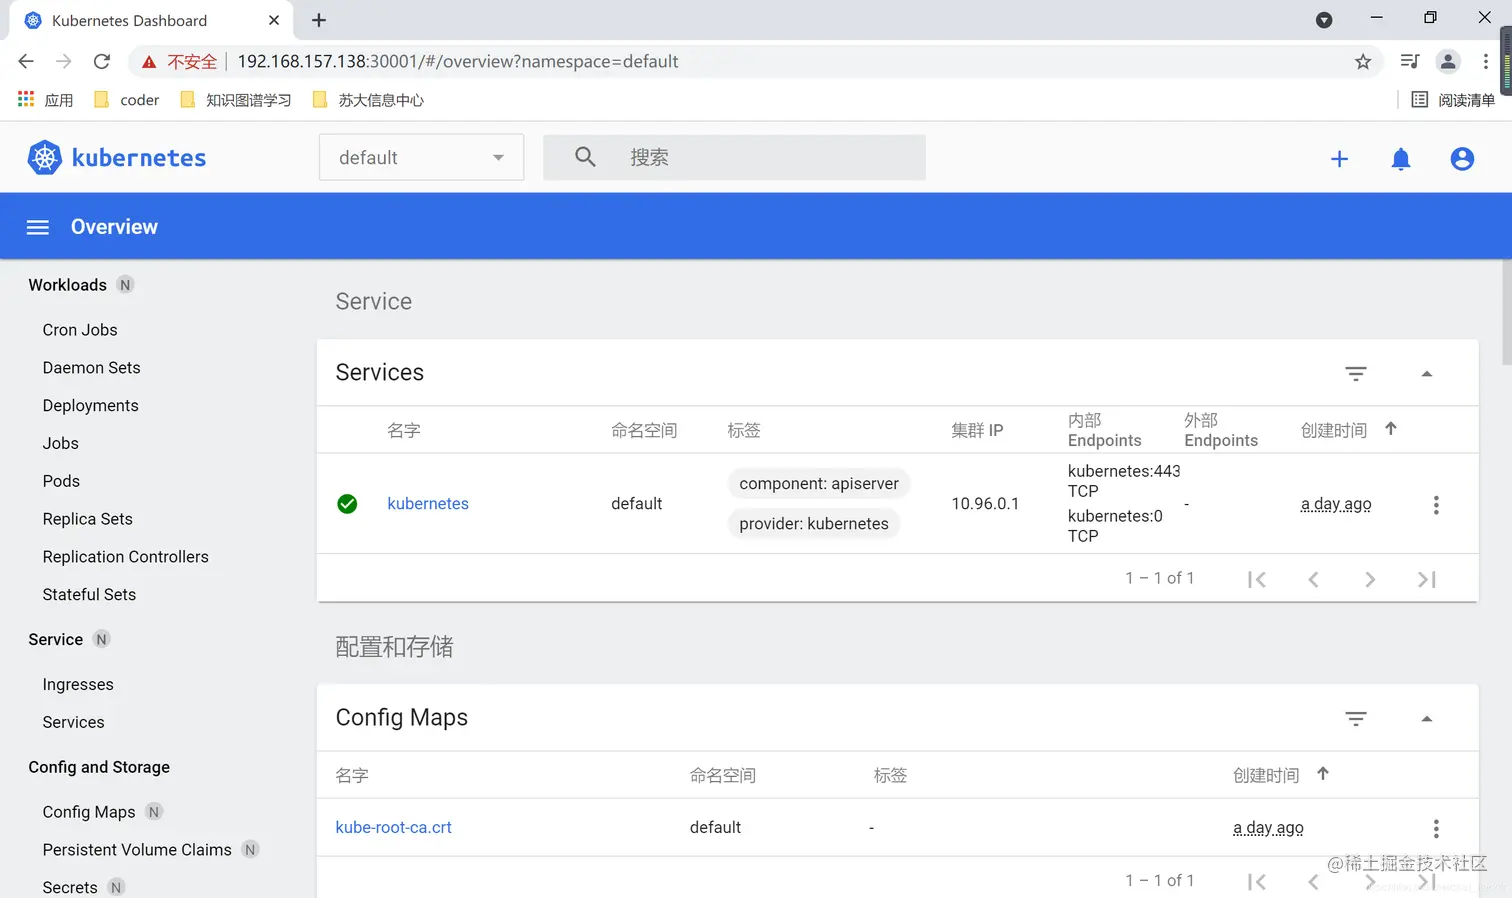1512x898 pixels.
Task: Open the 苏大信息中心 bookmark folder
Action: click(x=368, y=100)
